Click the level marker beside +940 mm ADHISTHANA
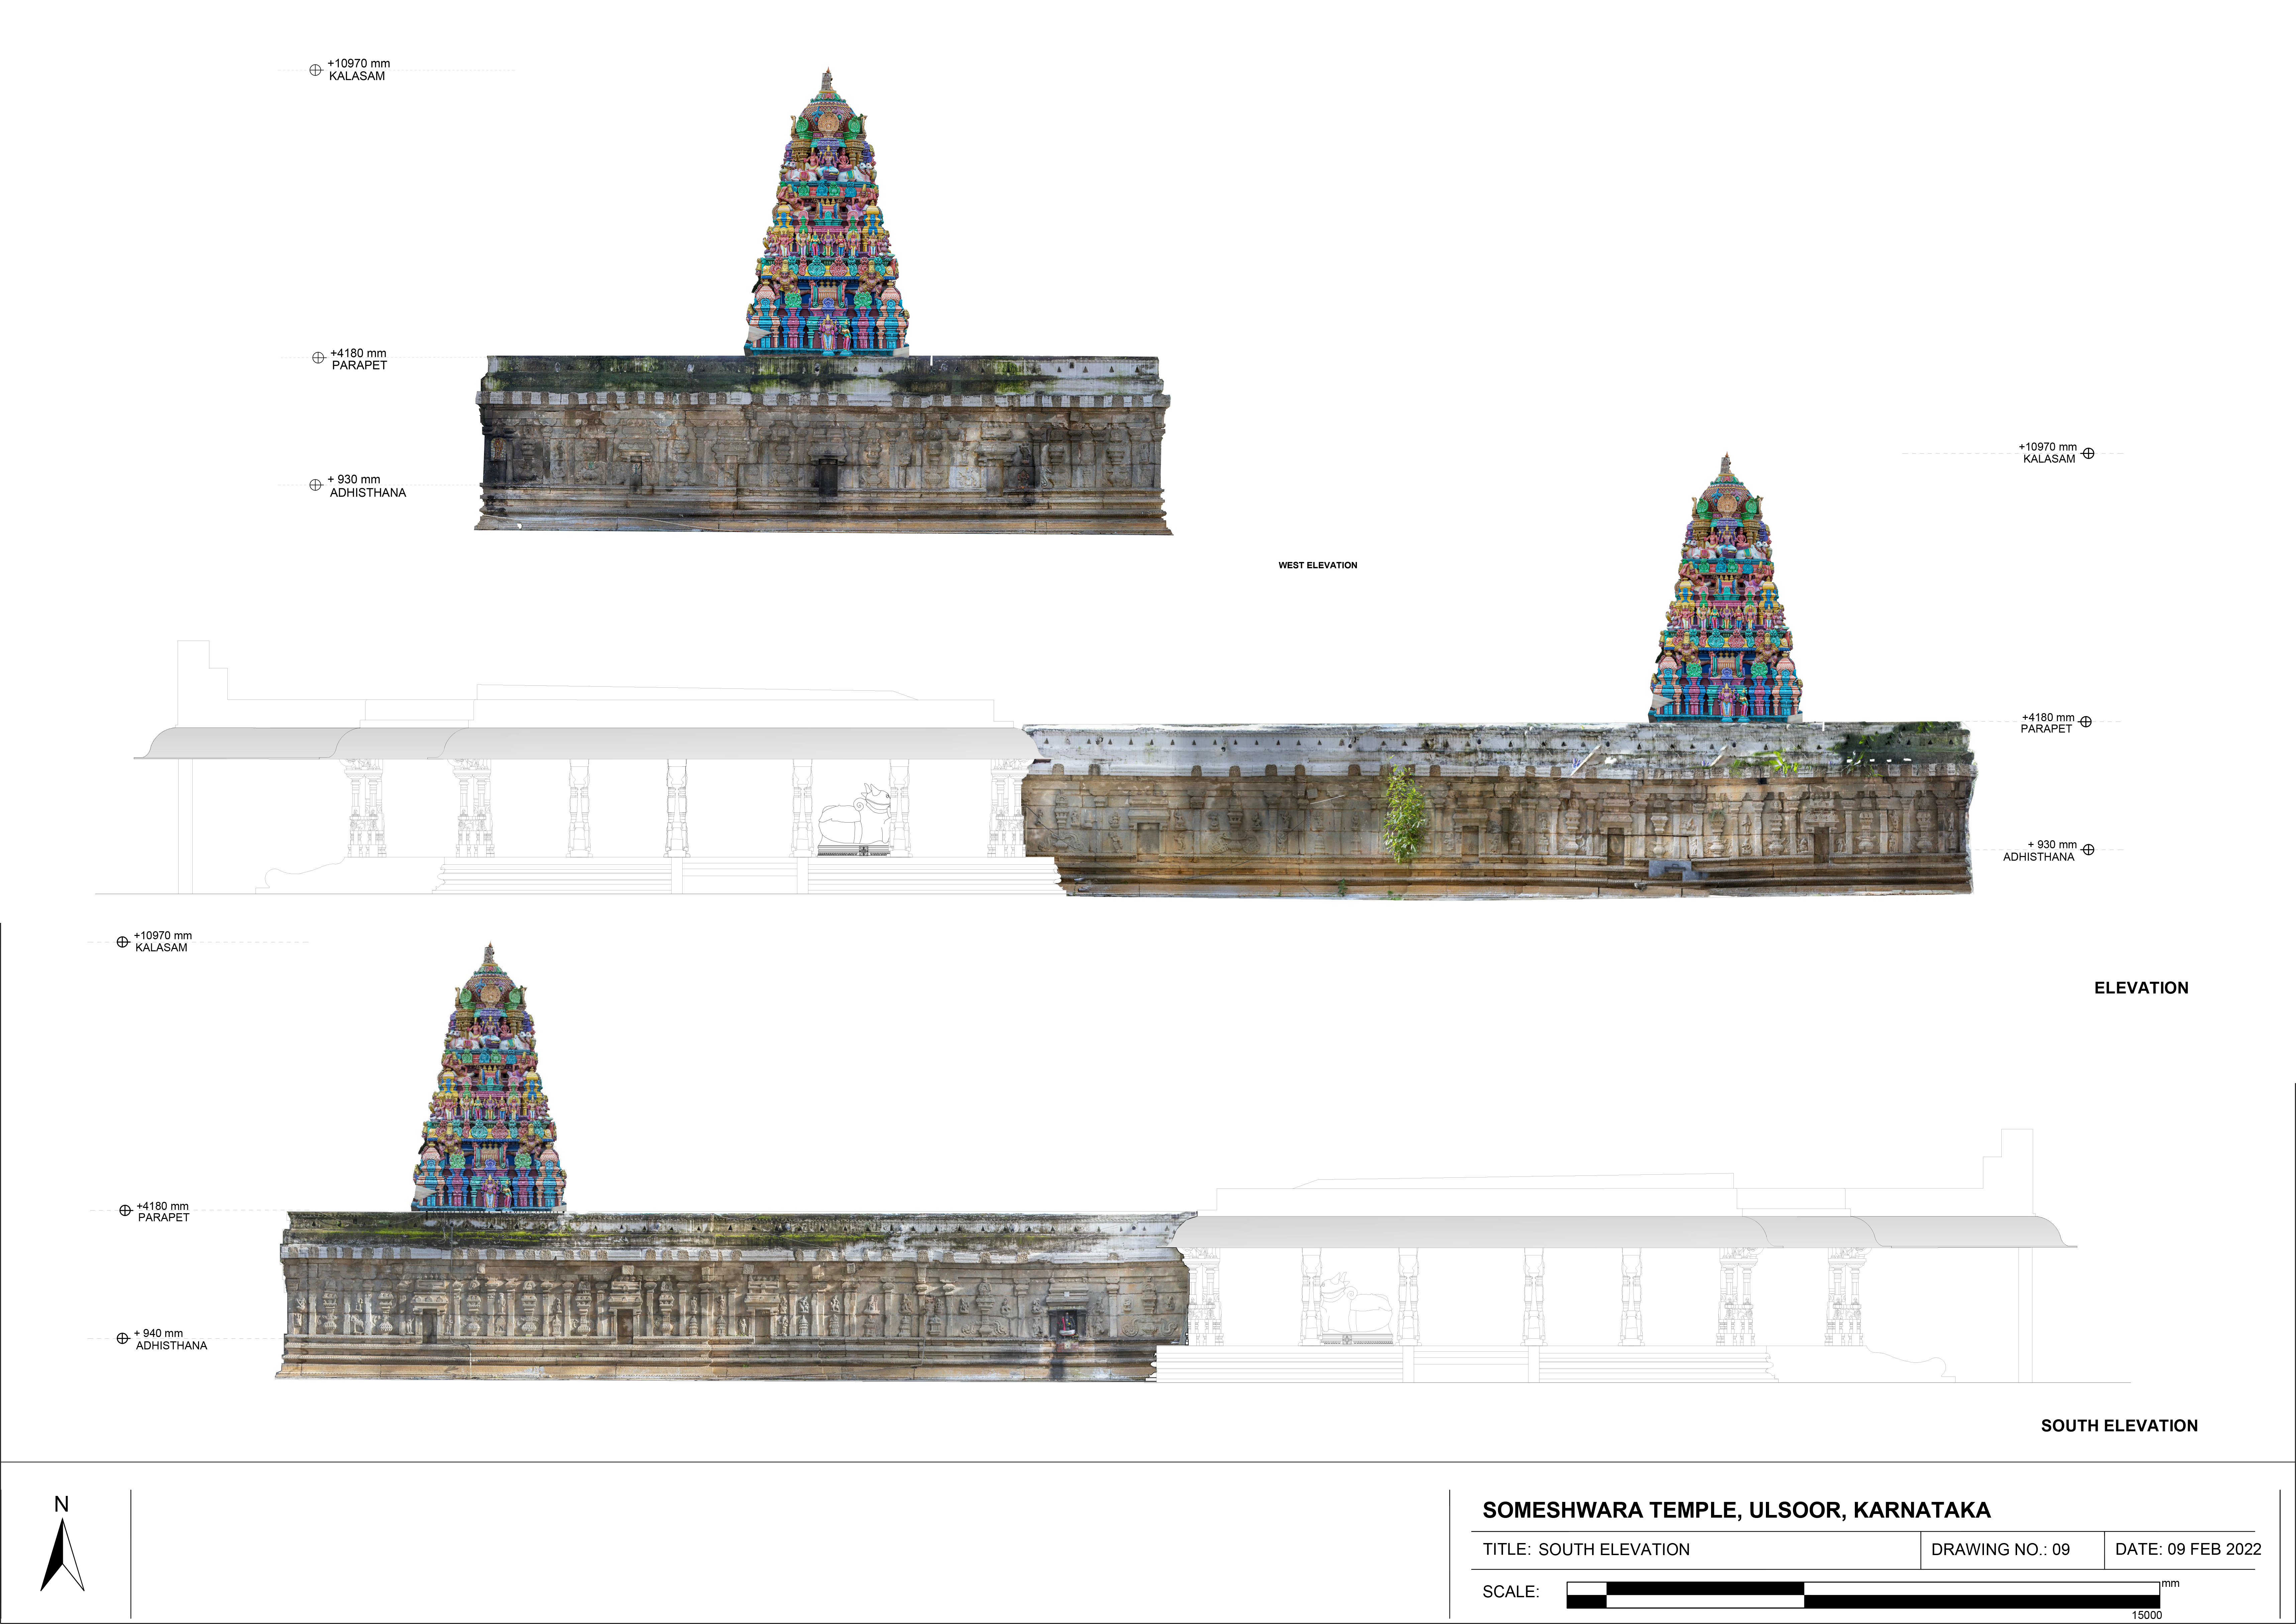Image resolution: width=2296 pixels, height=1624 pixels. pos(123,1338)
